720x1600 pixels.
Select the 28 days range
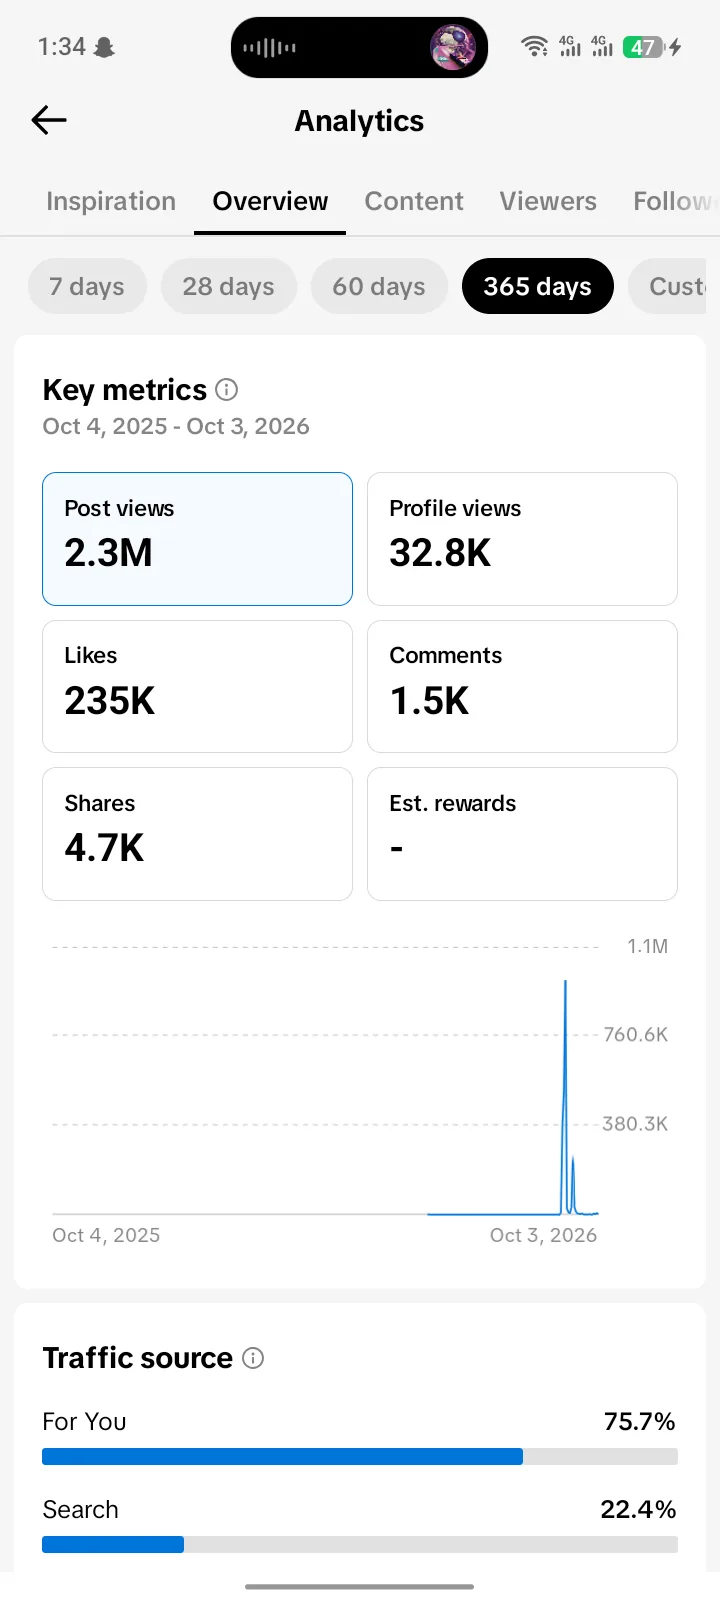click(228, 286)
